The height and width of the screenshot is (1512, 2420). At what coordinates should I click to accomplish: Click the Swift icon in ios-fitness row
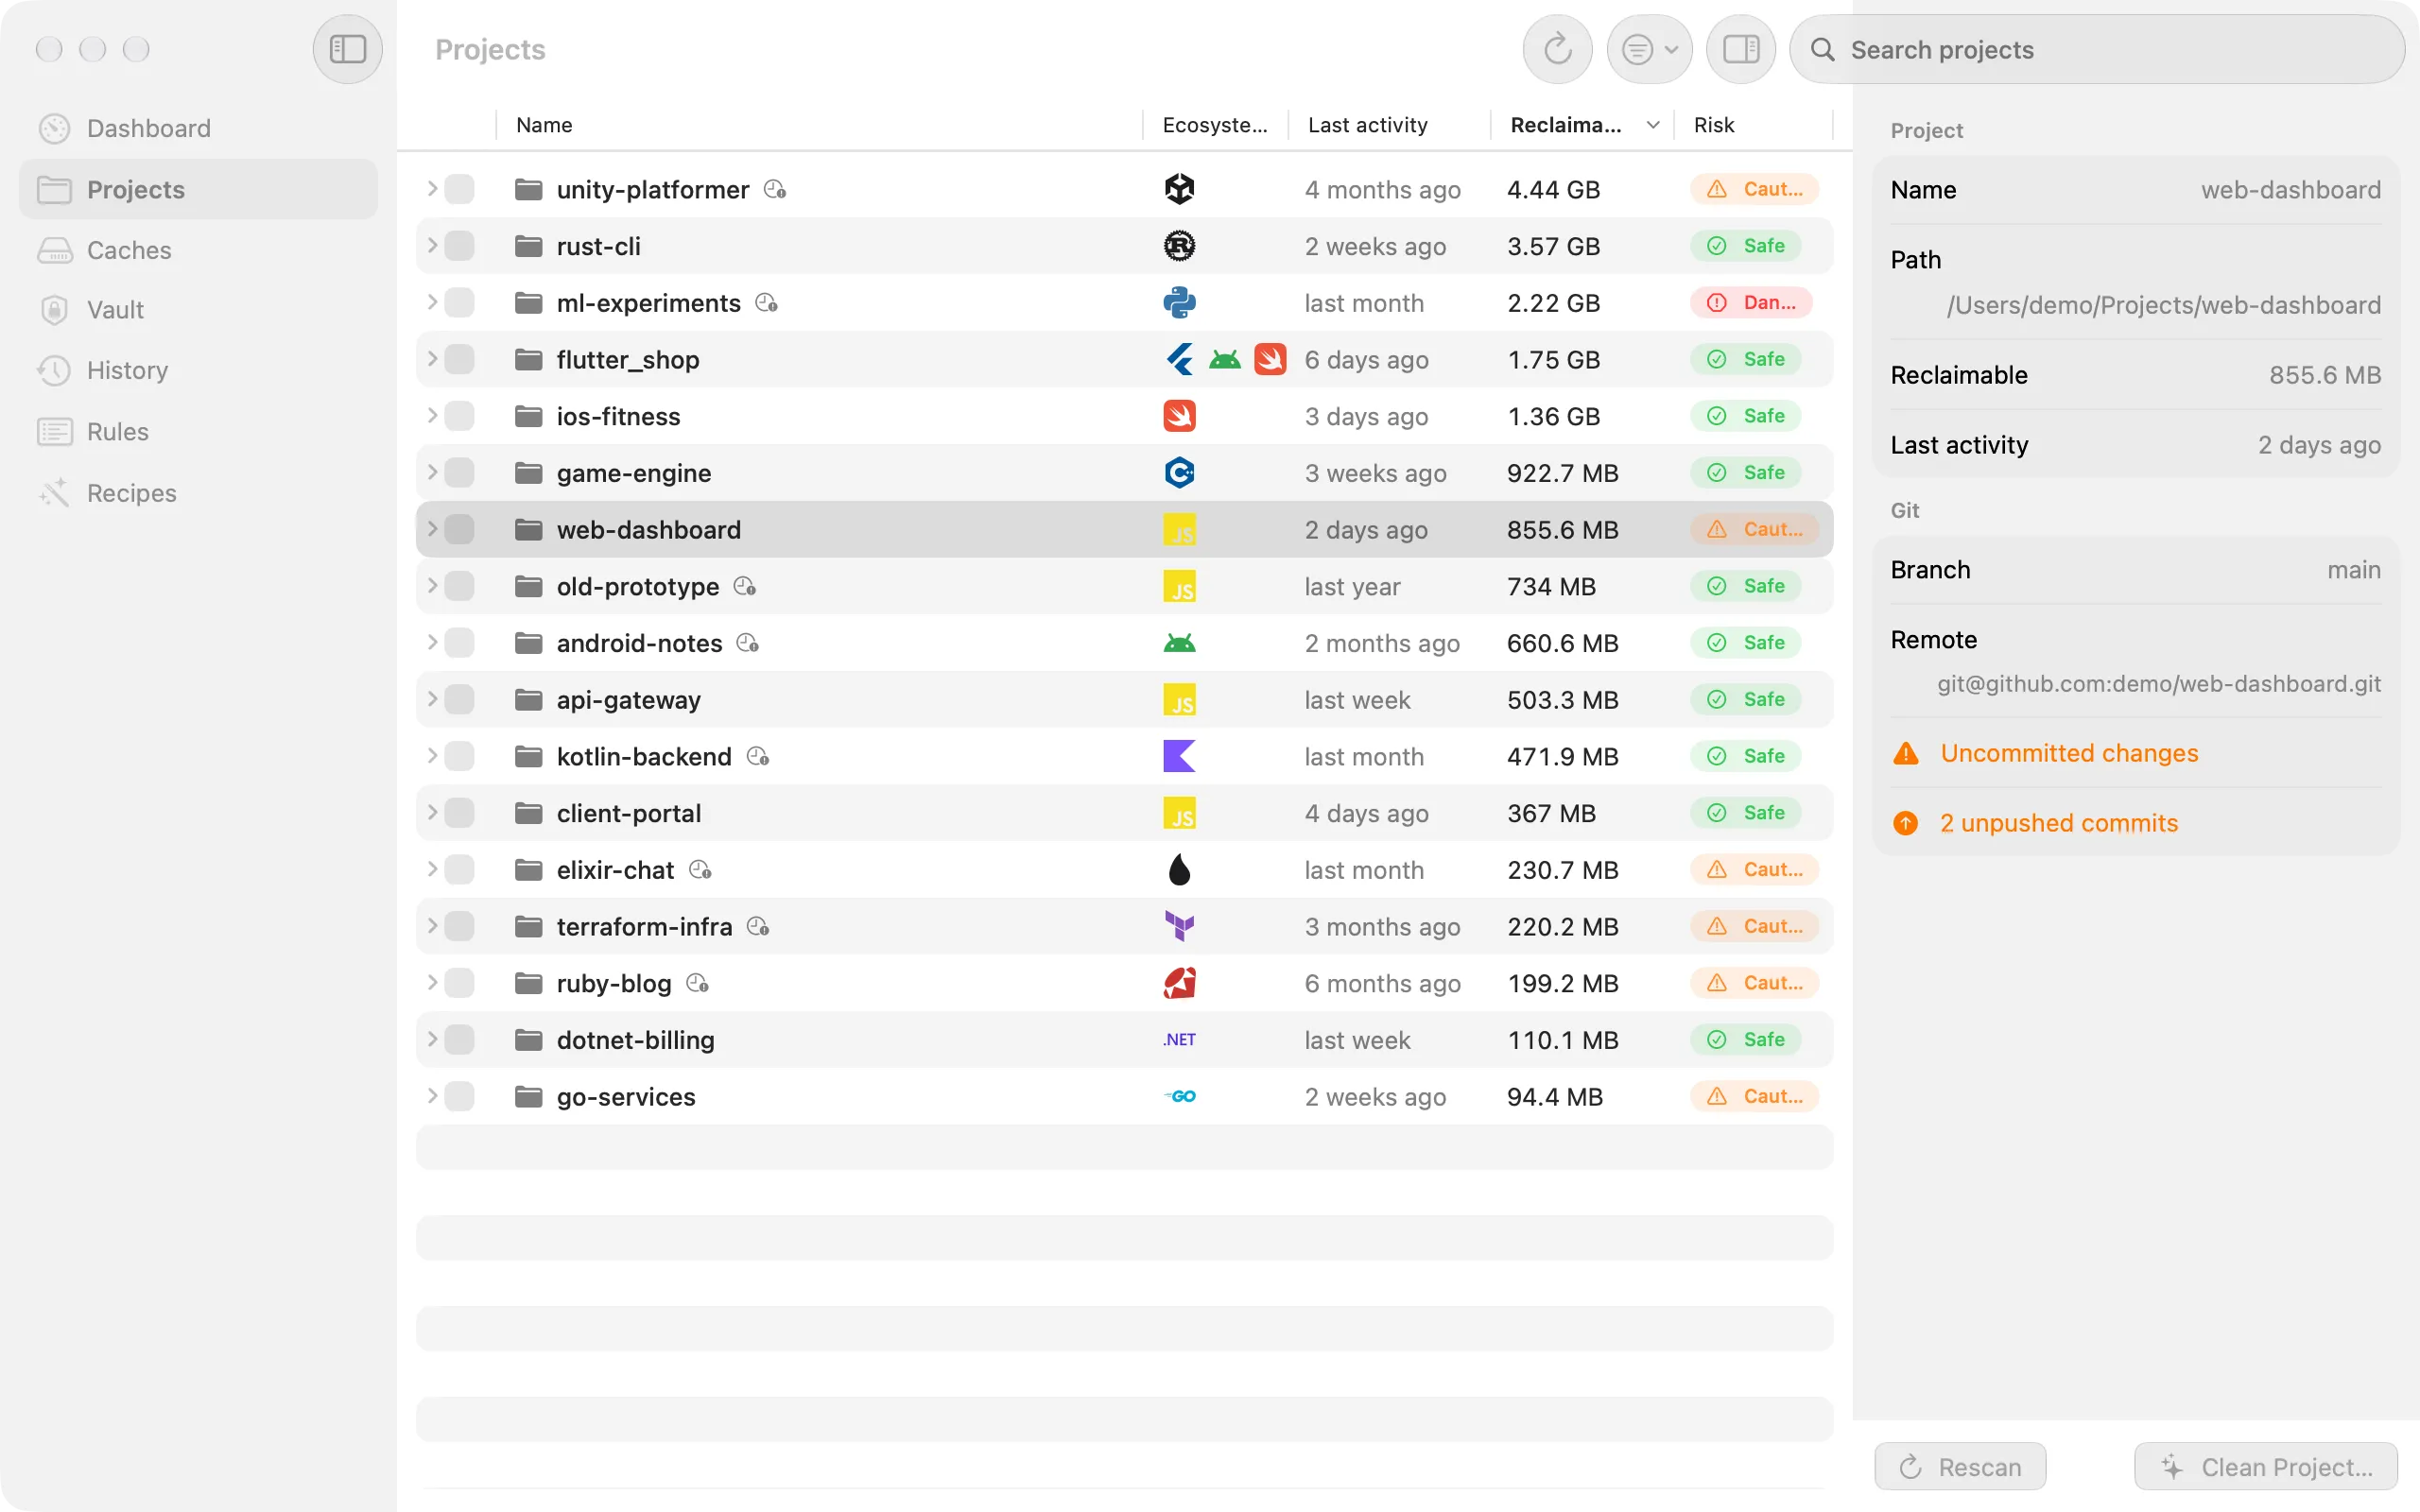pyautogui.click(x=1179, y=416)
